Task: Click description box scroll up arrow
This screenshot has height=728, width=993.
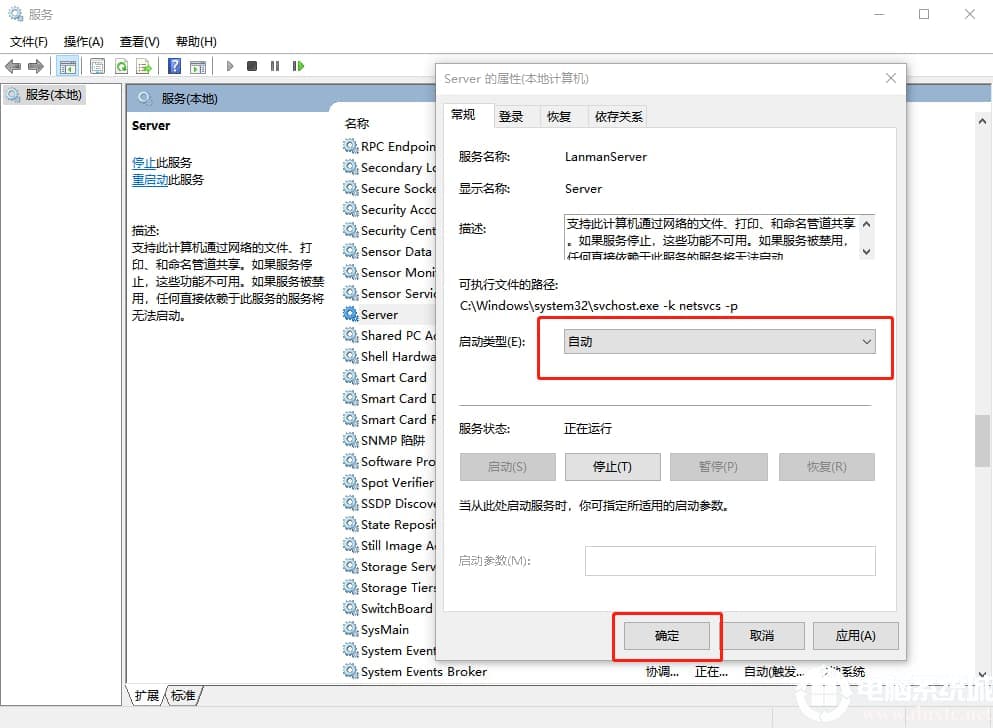Action: pos(867,224)
